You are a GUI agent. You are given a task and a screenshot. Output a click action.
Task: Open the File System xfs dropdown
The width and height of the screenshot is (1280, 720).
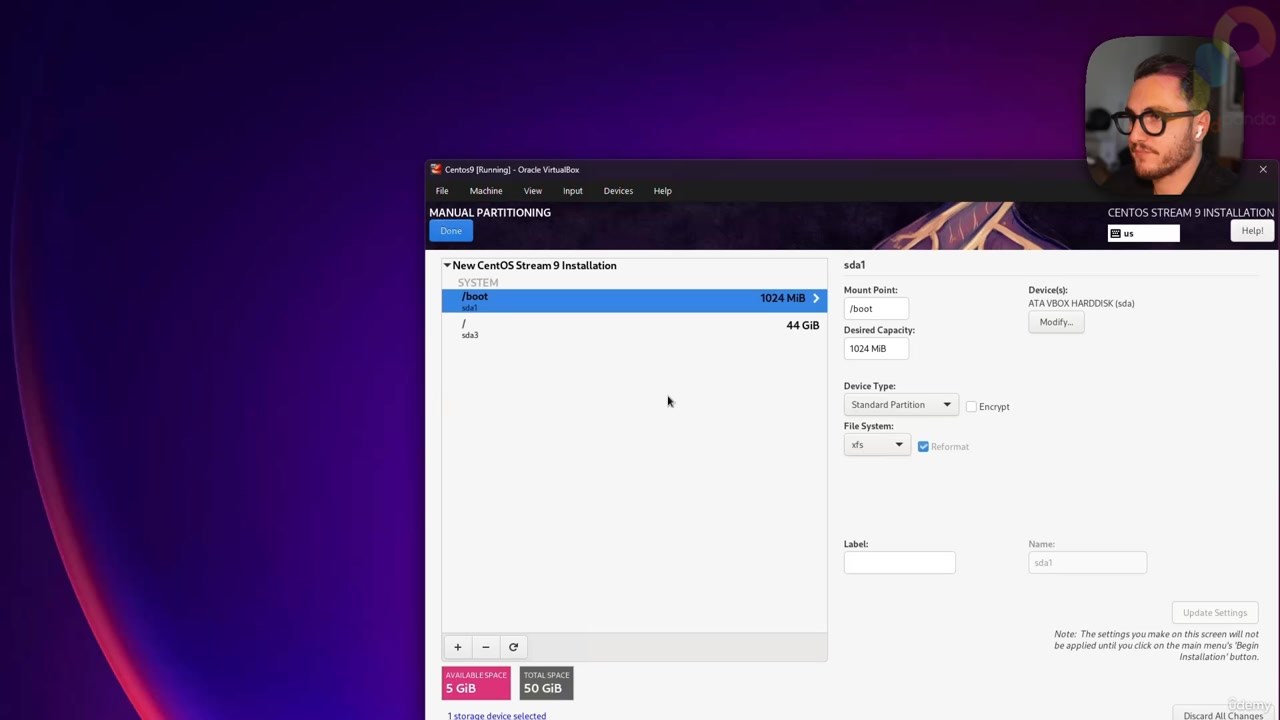[877, 445]
